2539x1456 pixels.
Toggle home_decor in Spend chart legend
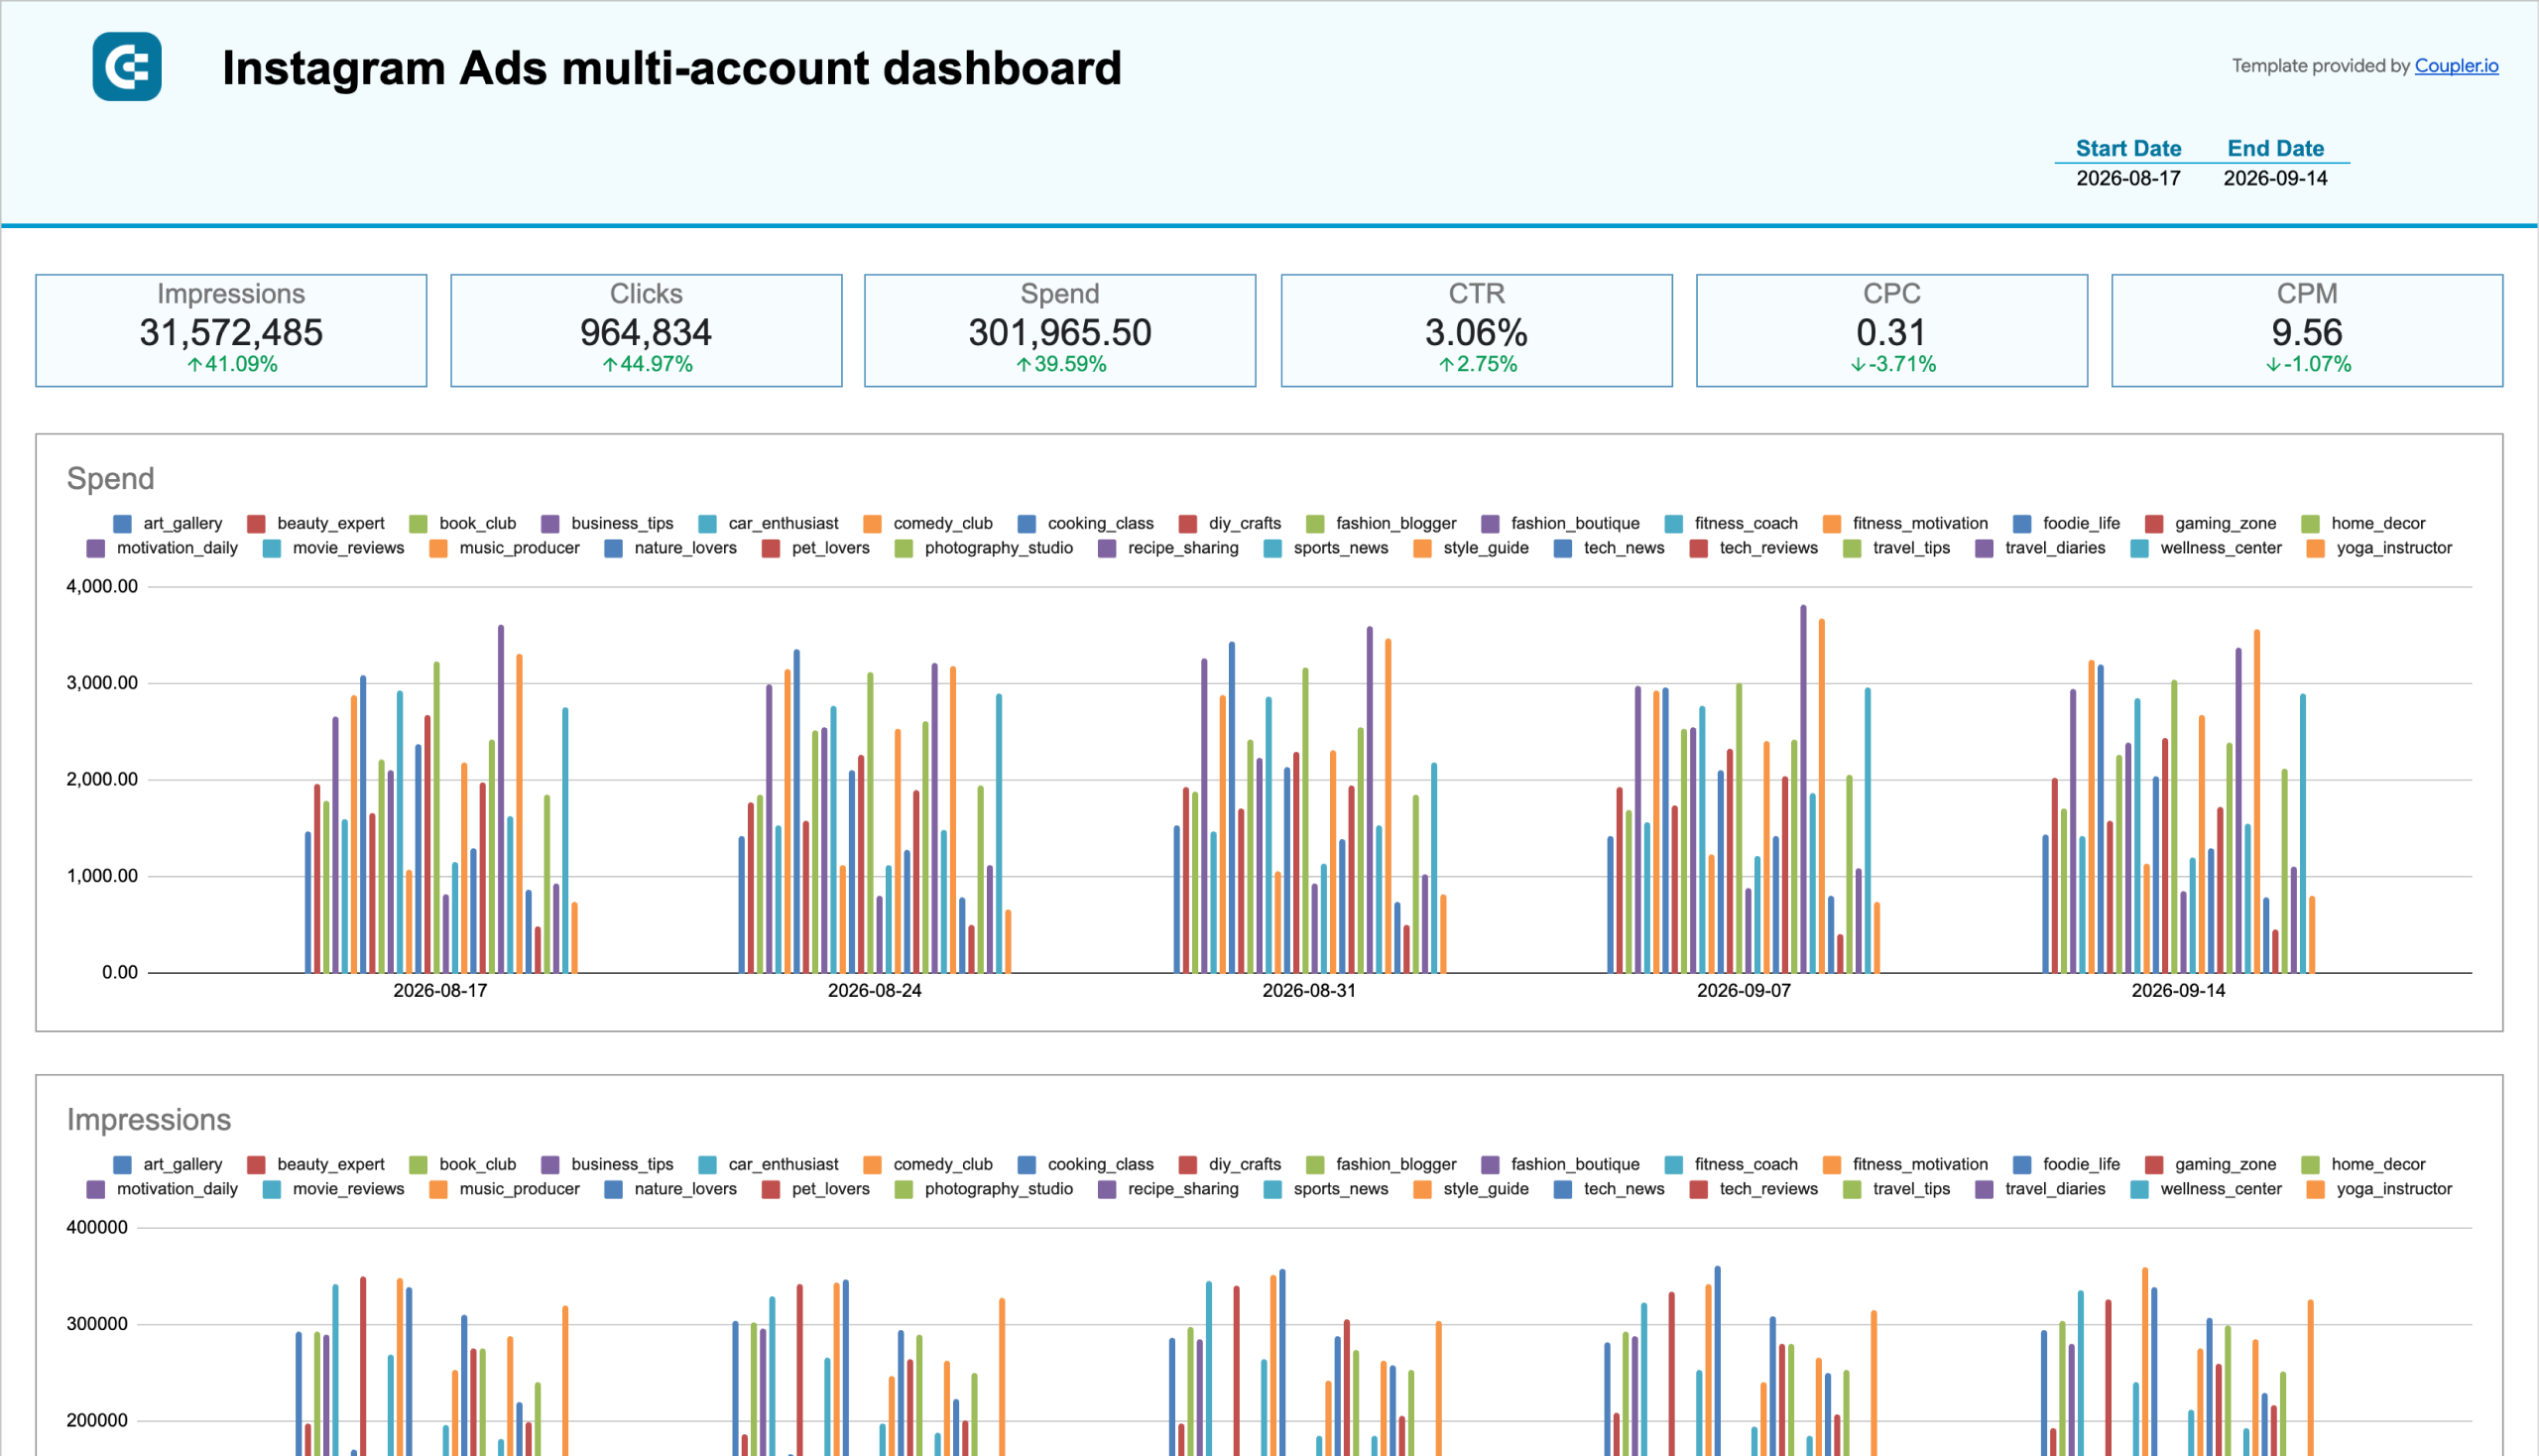[x=2363, y=523]
